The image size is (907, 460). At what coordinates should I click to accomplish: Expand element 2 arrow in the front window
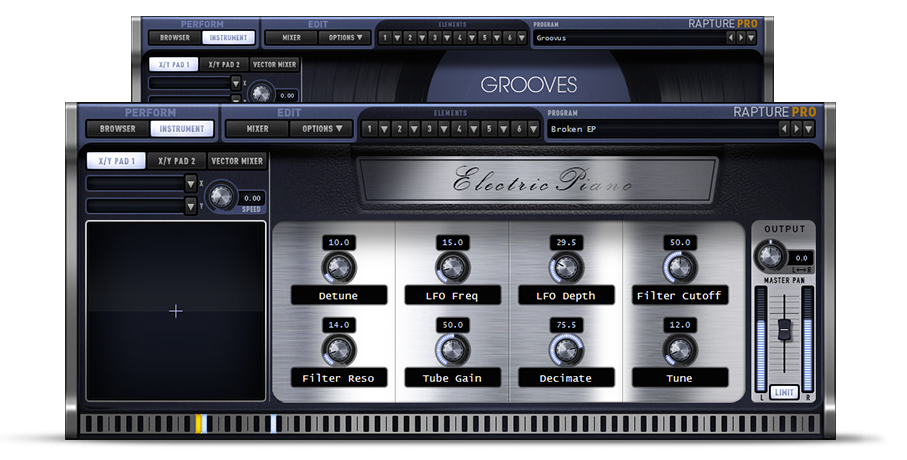414,128
